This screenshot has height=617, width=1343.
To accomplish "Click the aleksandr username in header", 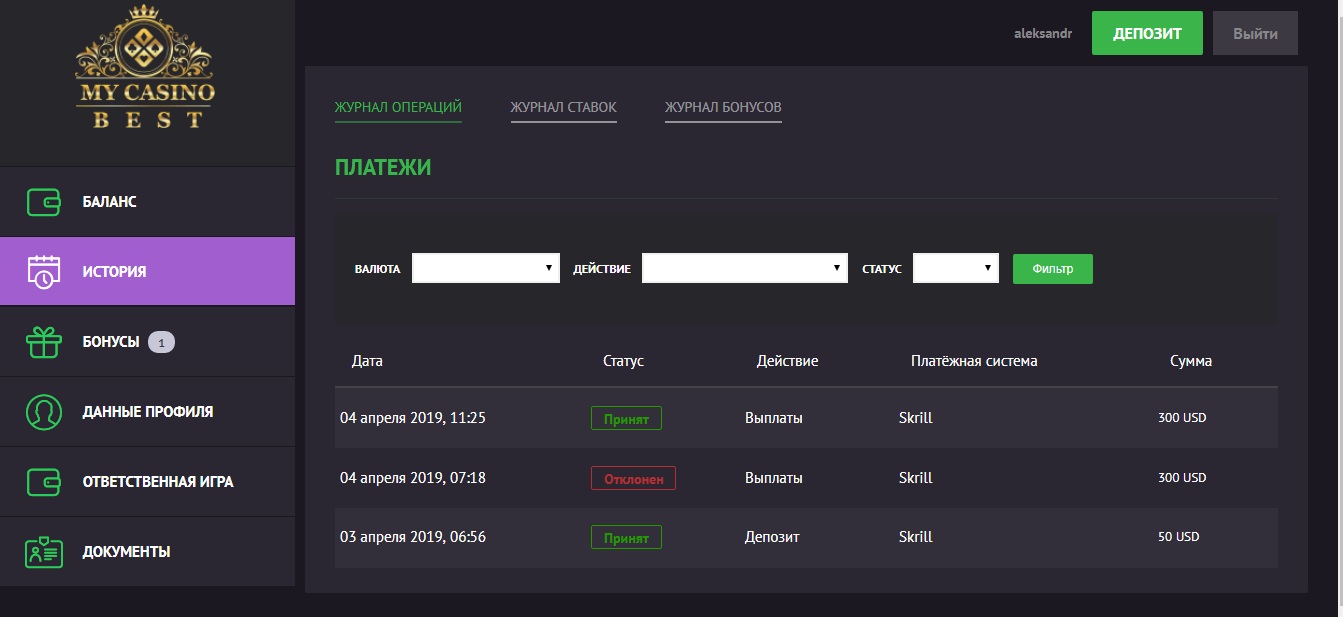I will pos(1043,34).
